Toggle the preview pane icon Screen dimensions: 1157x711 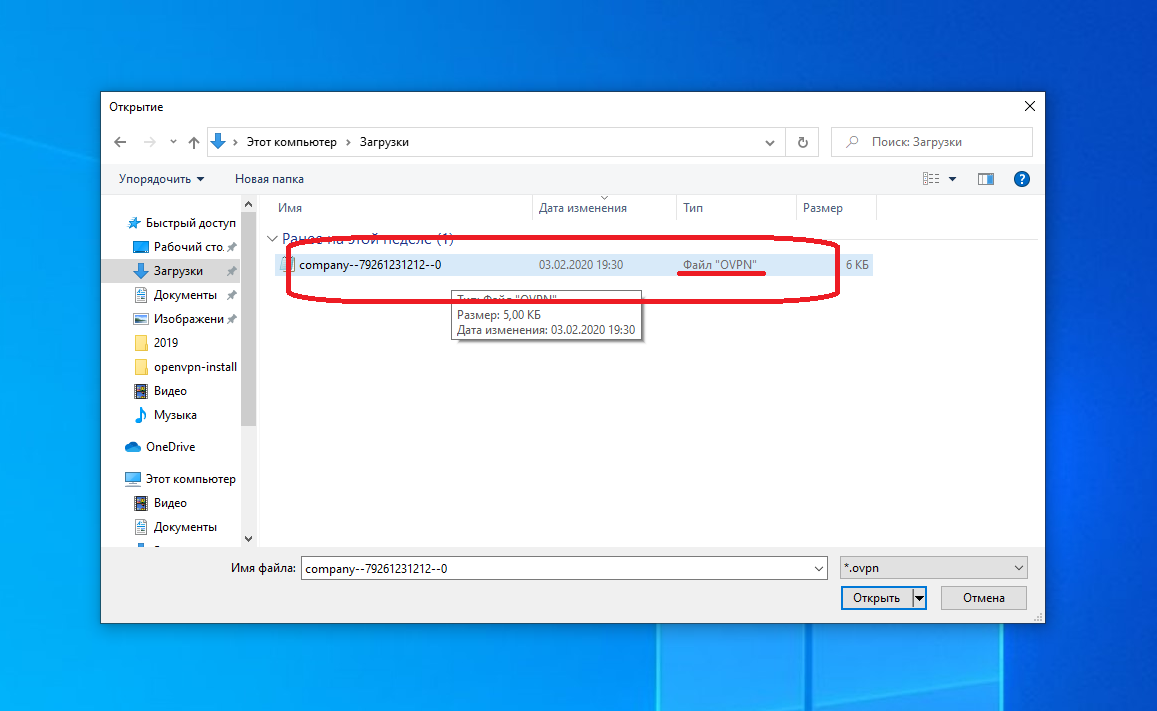point(986,179)
